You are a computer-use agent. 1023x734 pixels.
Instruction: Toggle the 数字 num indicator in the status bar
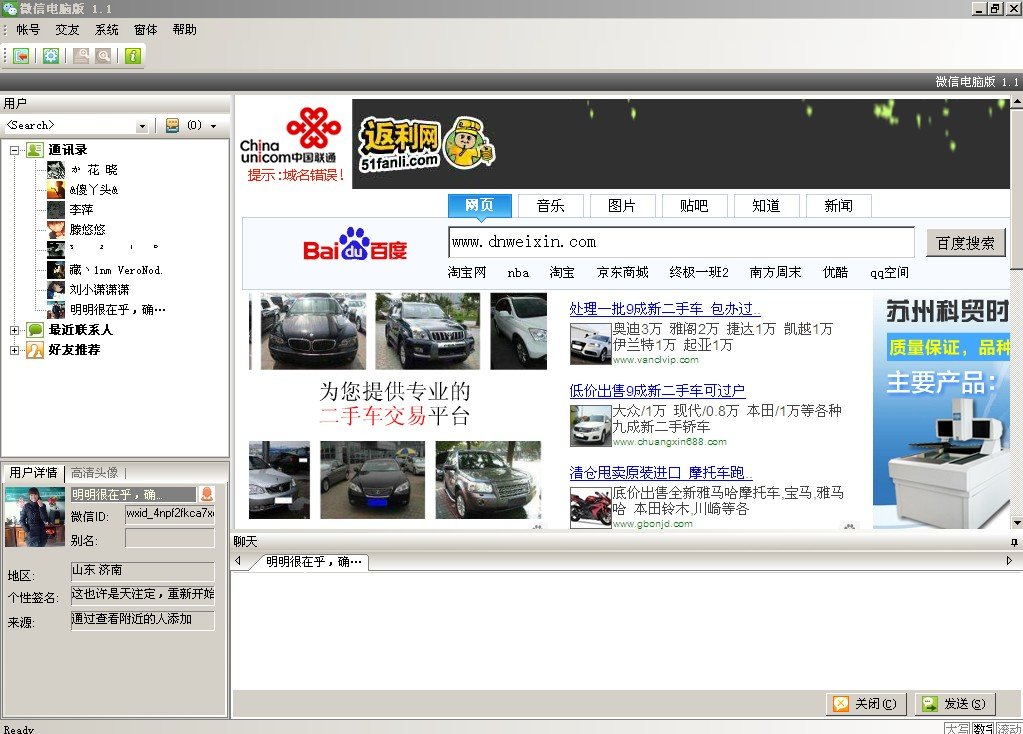click(984, 728)
